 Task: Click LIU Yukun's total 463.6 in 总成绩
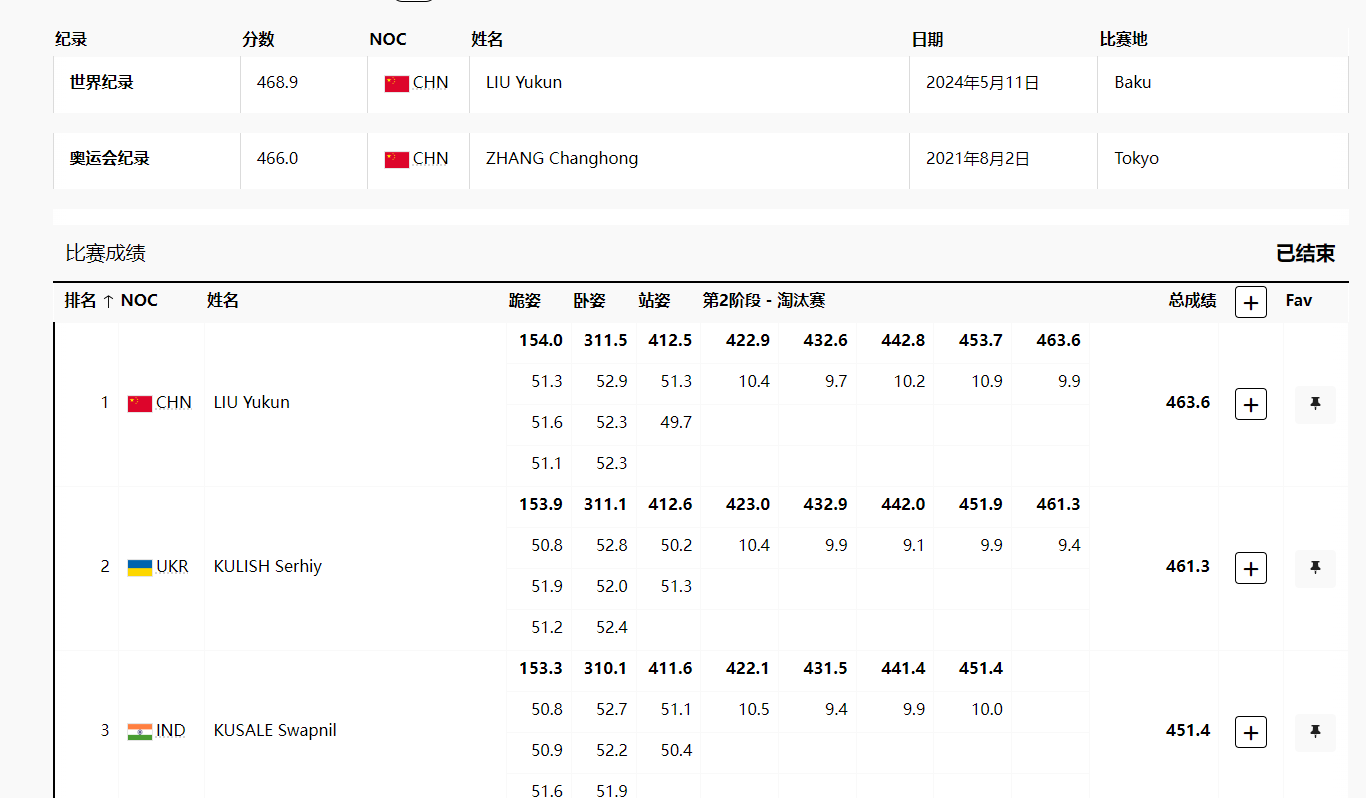1188,402
